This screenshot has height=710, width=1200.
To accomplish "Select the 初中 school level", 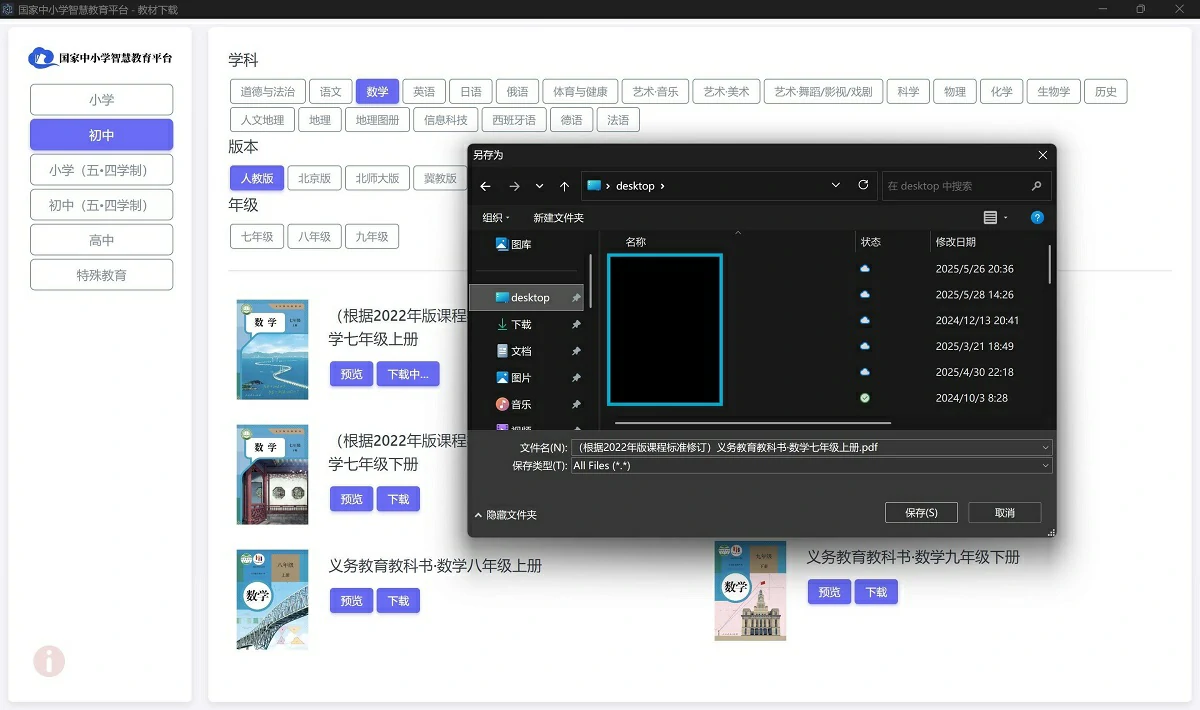I will (x=101, y=135).
